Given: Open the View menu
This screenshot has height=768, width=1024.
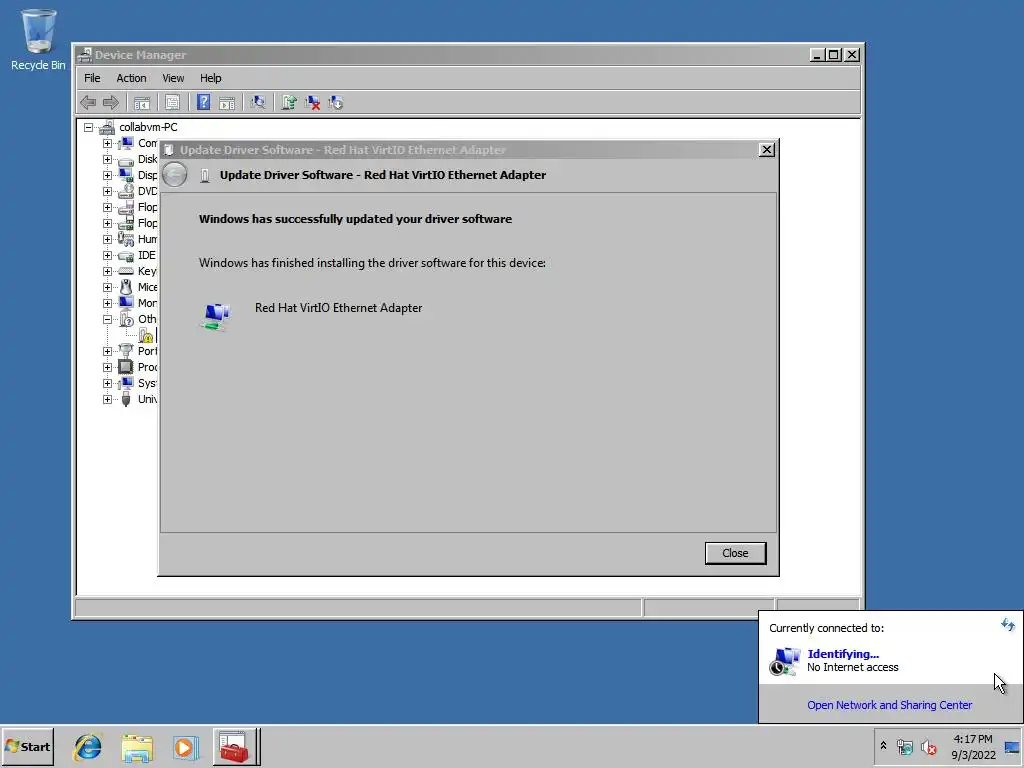Looking at the screenshot, I should click(x=173, y=78).
